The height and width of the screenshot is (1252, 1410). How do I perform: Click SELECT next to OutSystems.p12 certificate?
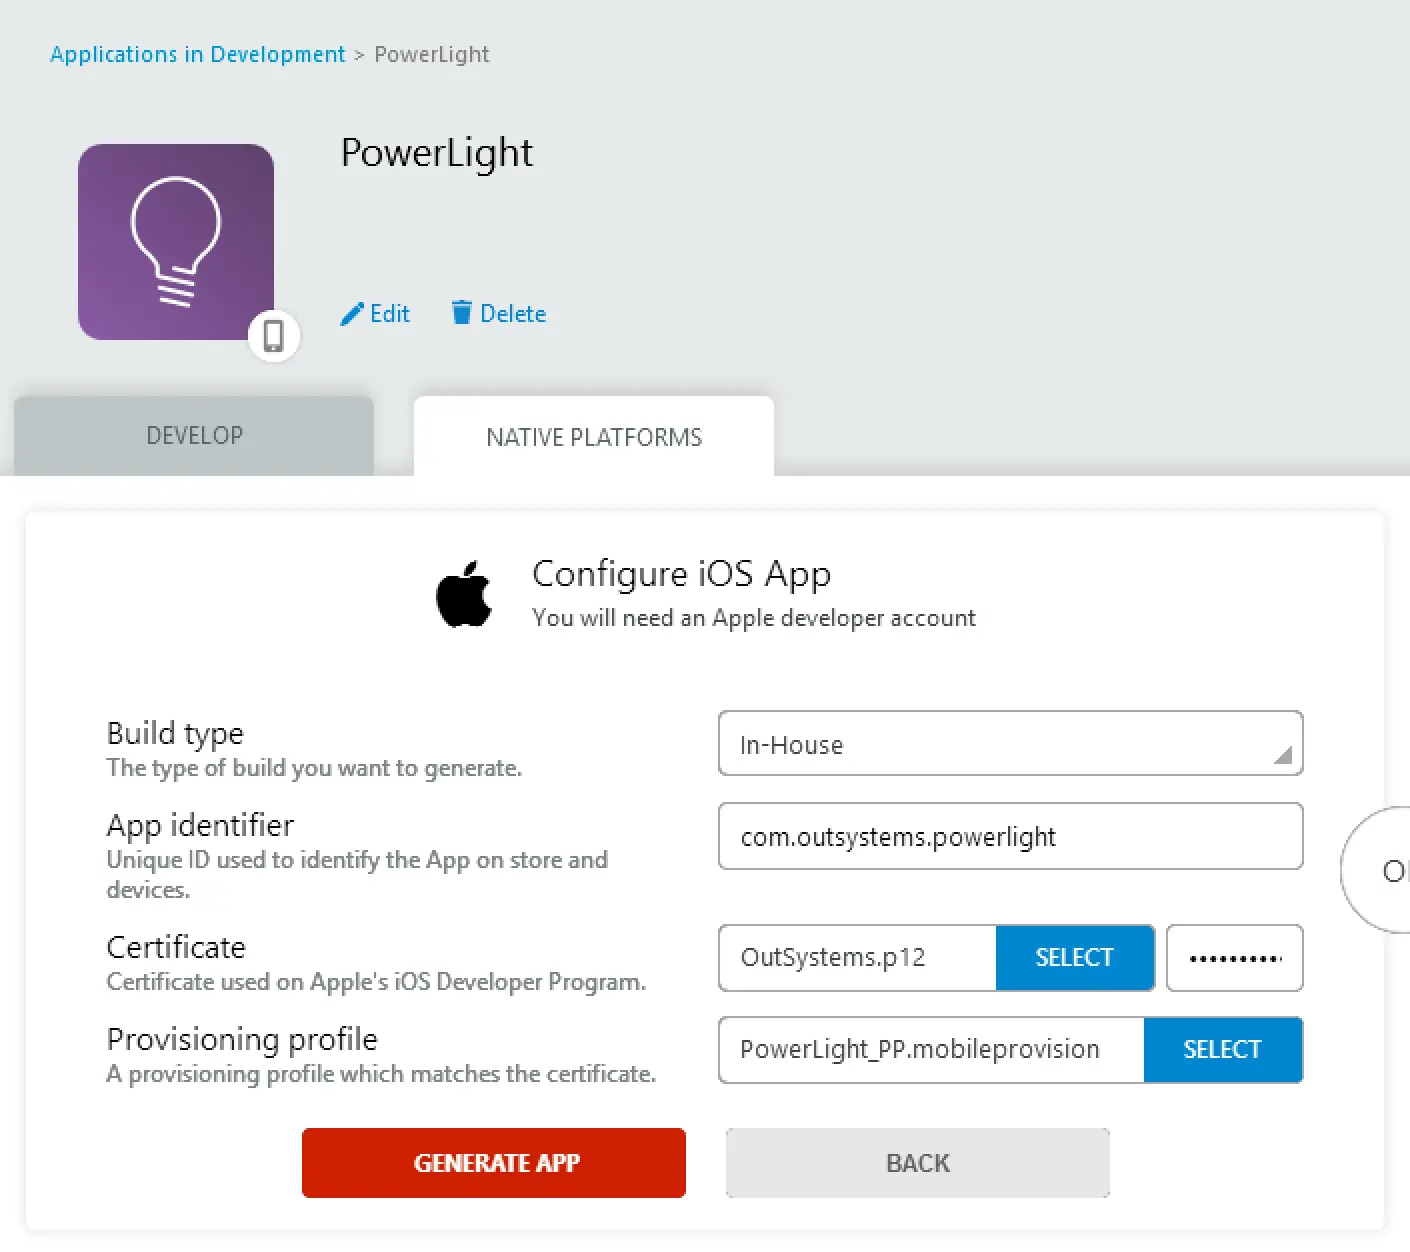click(x=1075, y=958)
